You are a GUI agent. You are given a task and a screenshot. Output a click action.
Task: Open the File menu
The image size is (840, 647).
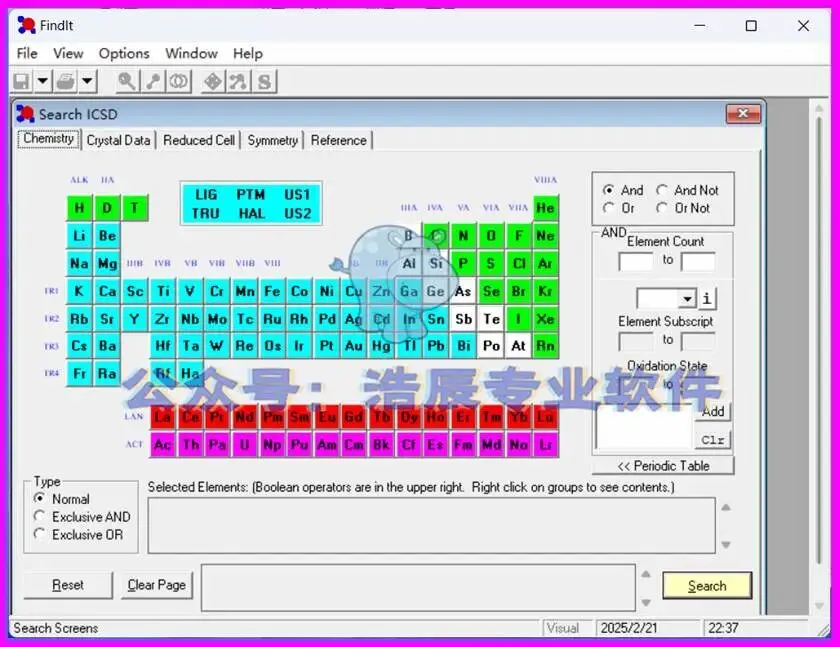[27, 54]
